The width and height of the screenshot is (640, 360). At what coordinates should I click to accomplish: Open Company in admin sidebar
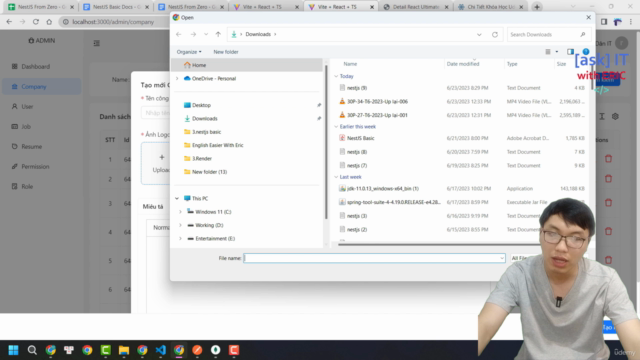pyautogui.click(x=42, y=87)
